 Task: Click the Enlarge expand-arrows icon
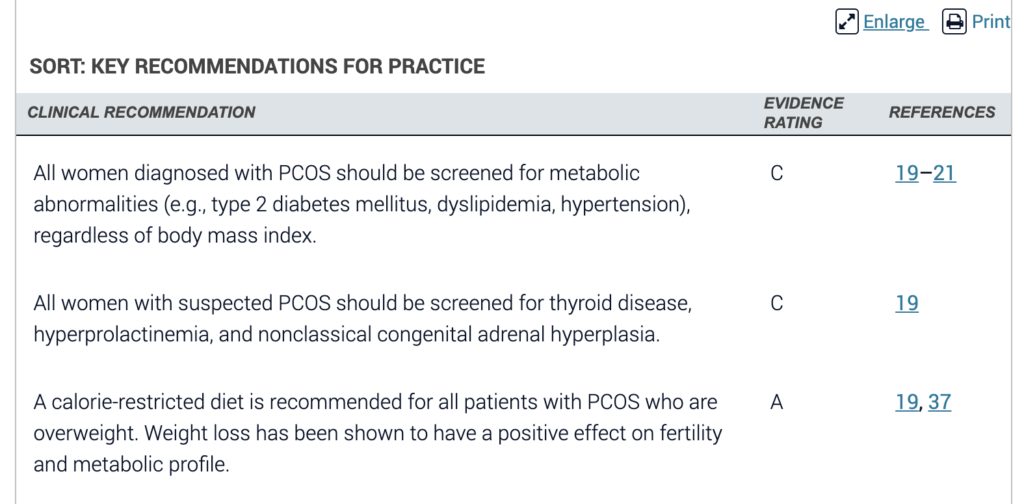click(847, 22)
